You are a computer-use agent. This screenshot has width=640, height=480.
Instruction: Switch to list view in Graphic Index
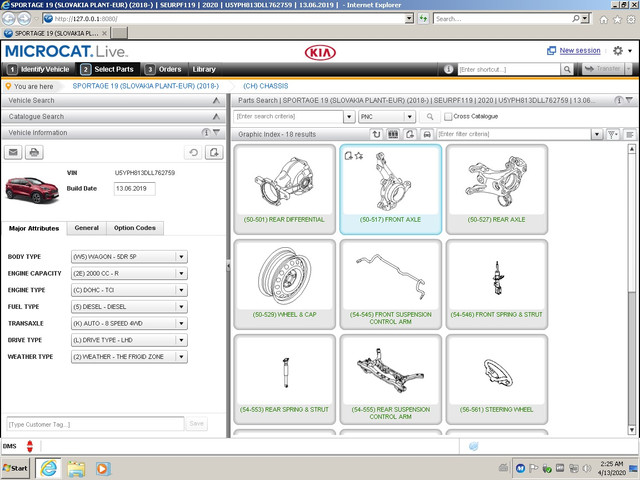(630, 134)
